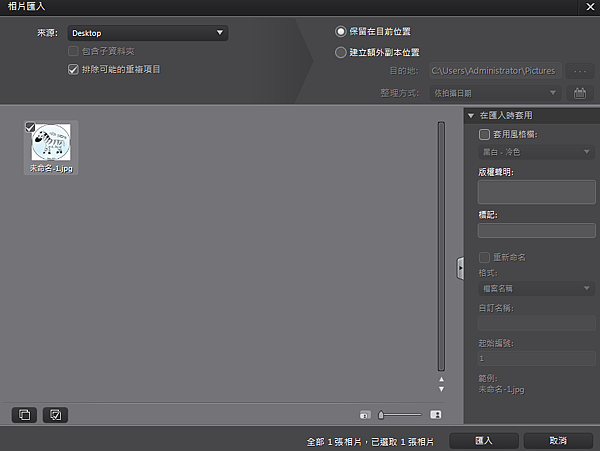Click the 標記 input field
The image size is (600, 451).
[x=536, y=231]
